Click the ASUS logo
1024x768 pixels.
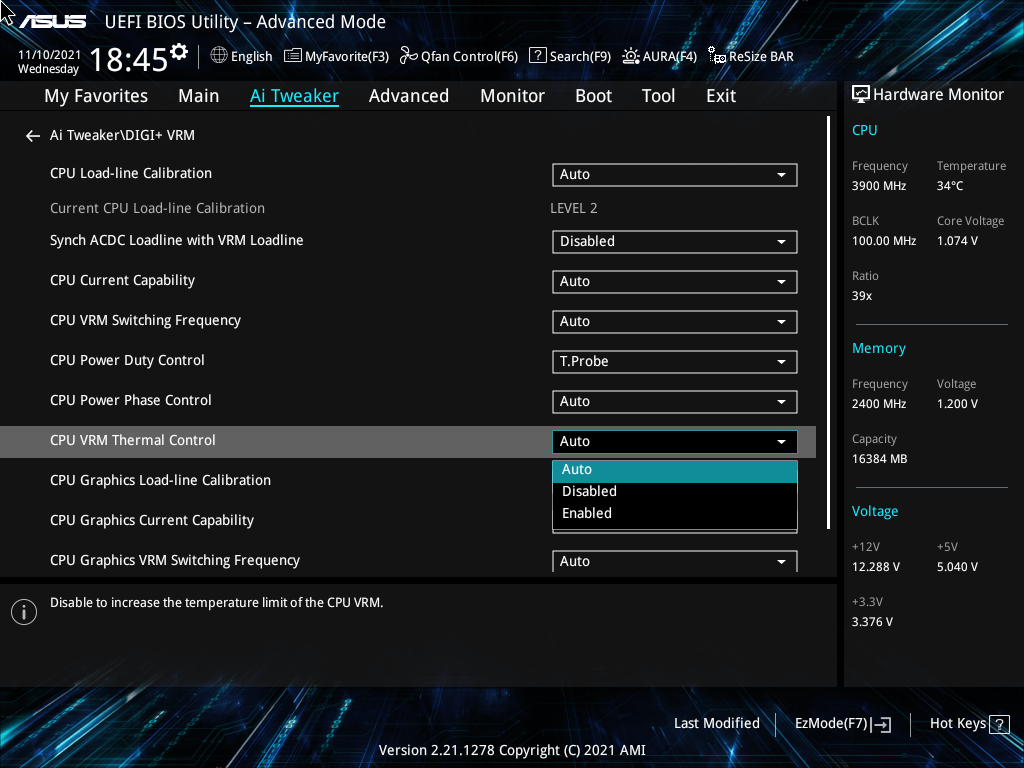pos(52,22)
